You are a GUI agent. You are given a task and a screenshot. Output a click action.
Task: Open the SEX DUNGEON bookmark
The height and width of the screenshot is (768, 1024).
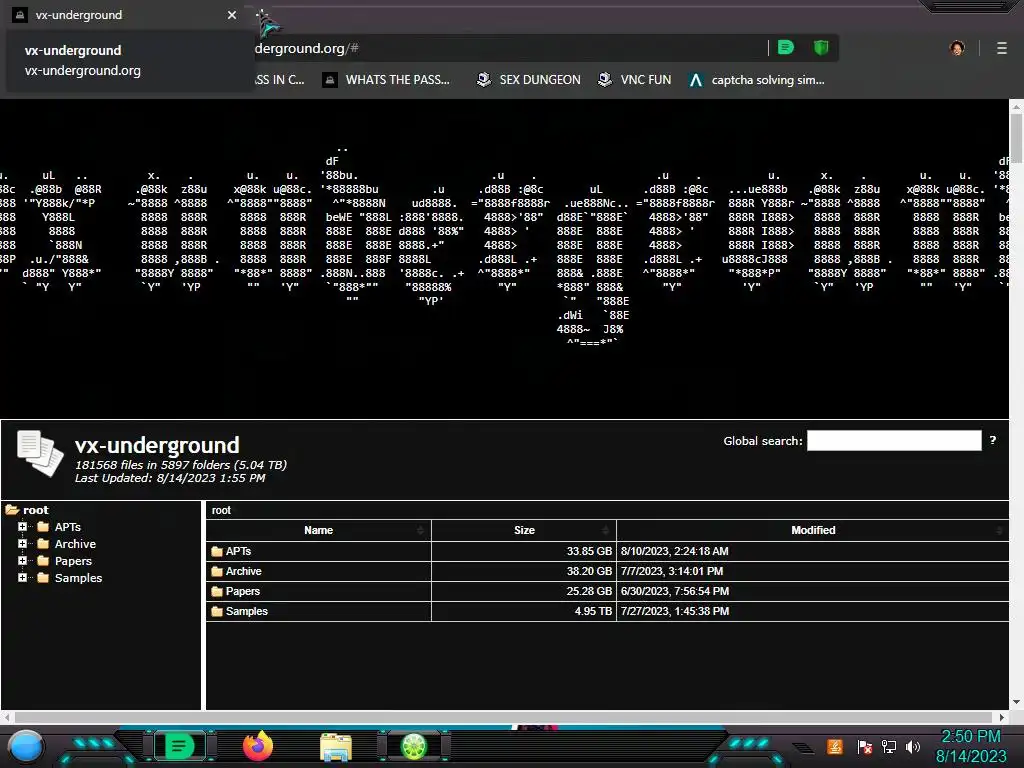click(x=528, y=80)
